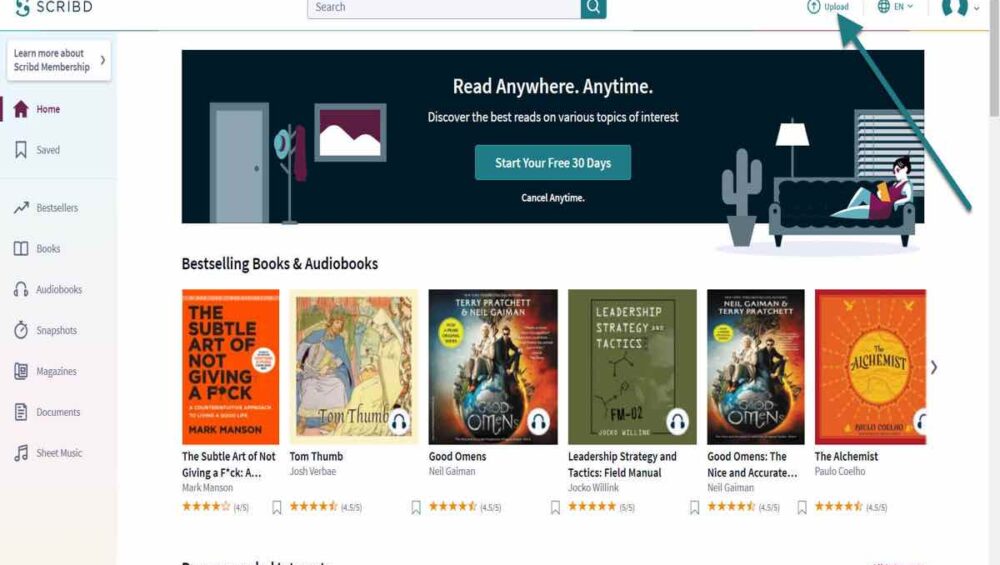Bookmark Good Omens: The Nice and Accurate

pos(802,508)
